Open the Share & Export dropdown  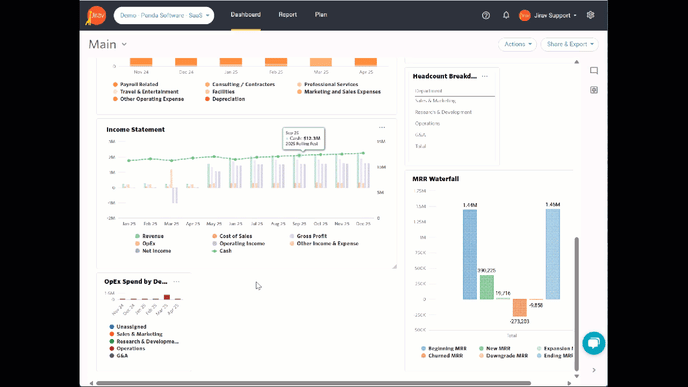click(x=570, y=44)
